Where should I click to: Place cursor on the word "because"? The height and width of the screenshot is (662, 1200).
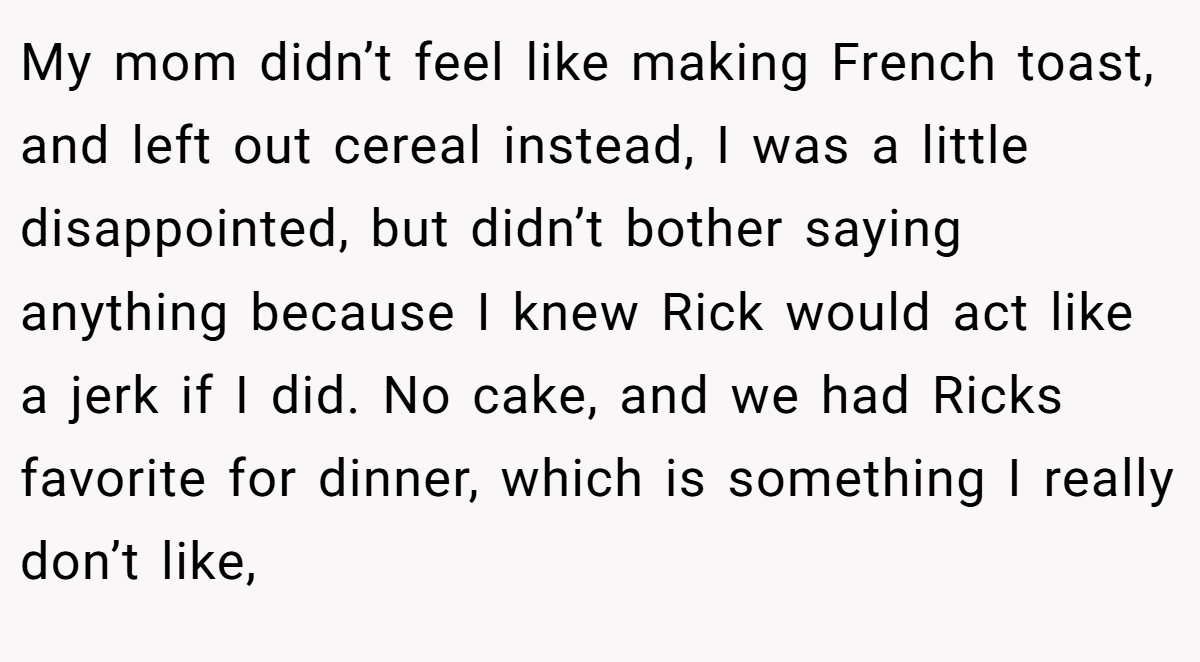tap(351, 314)
